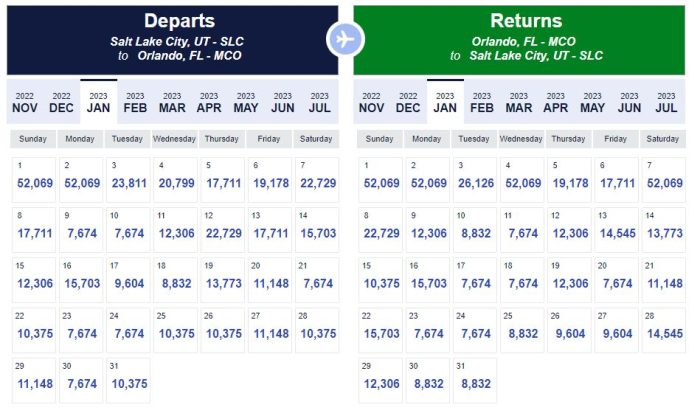Image resolution: width=700 pixels, height=413 pixels.
Task: Open JUN 2023 month in Departs calendar
Action: click(x=283, y=102)
